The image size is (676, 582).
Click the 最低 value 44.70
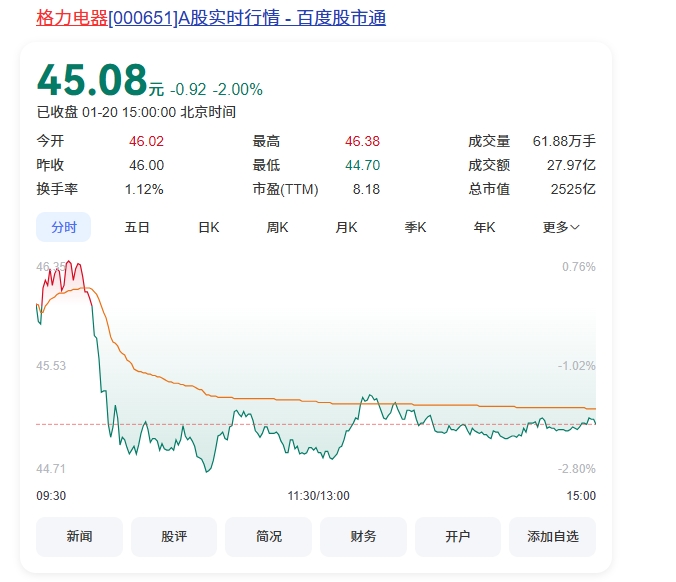point(363,165)
